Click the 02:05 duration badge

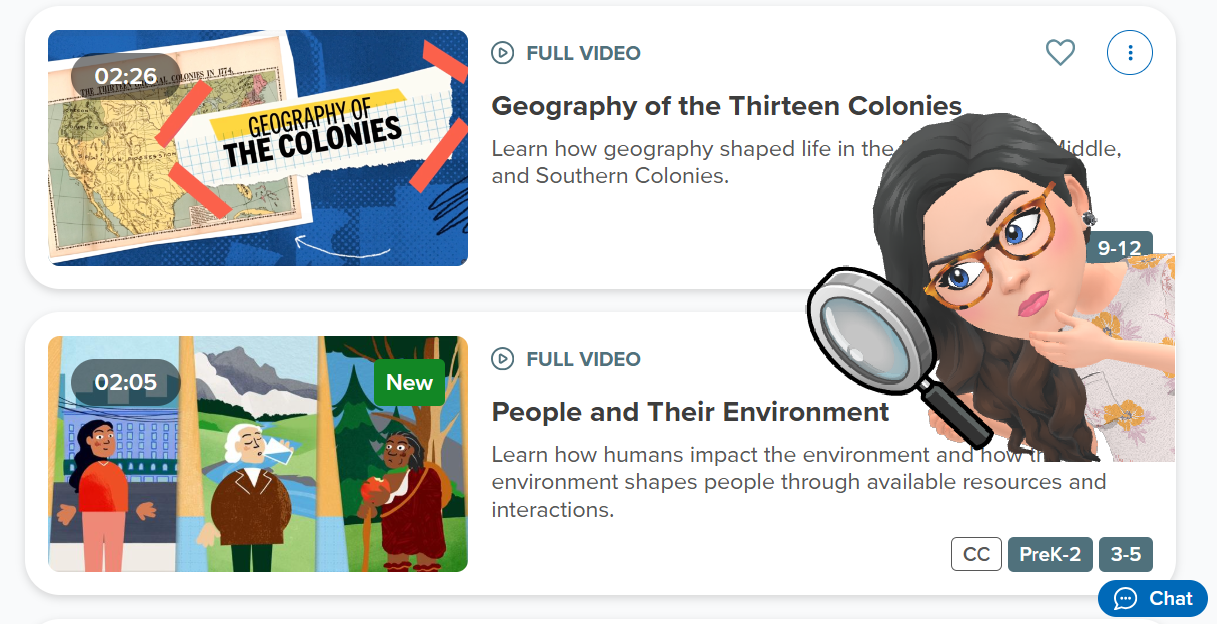tap(126, 382)
